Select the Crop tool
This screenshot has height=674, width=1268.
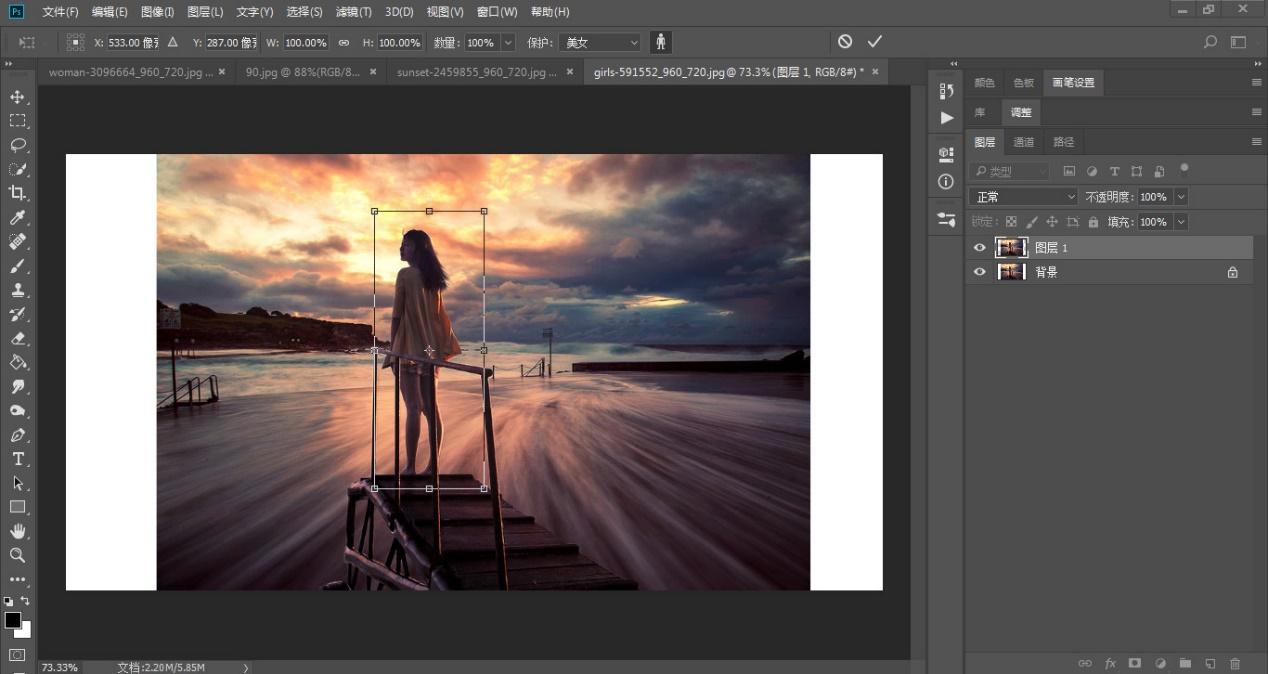pyautogui.click(x=17, y=193)
